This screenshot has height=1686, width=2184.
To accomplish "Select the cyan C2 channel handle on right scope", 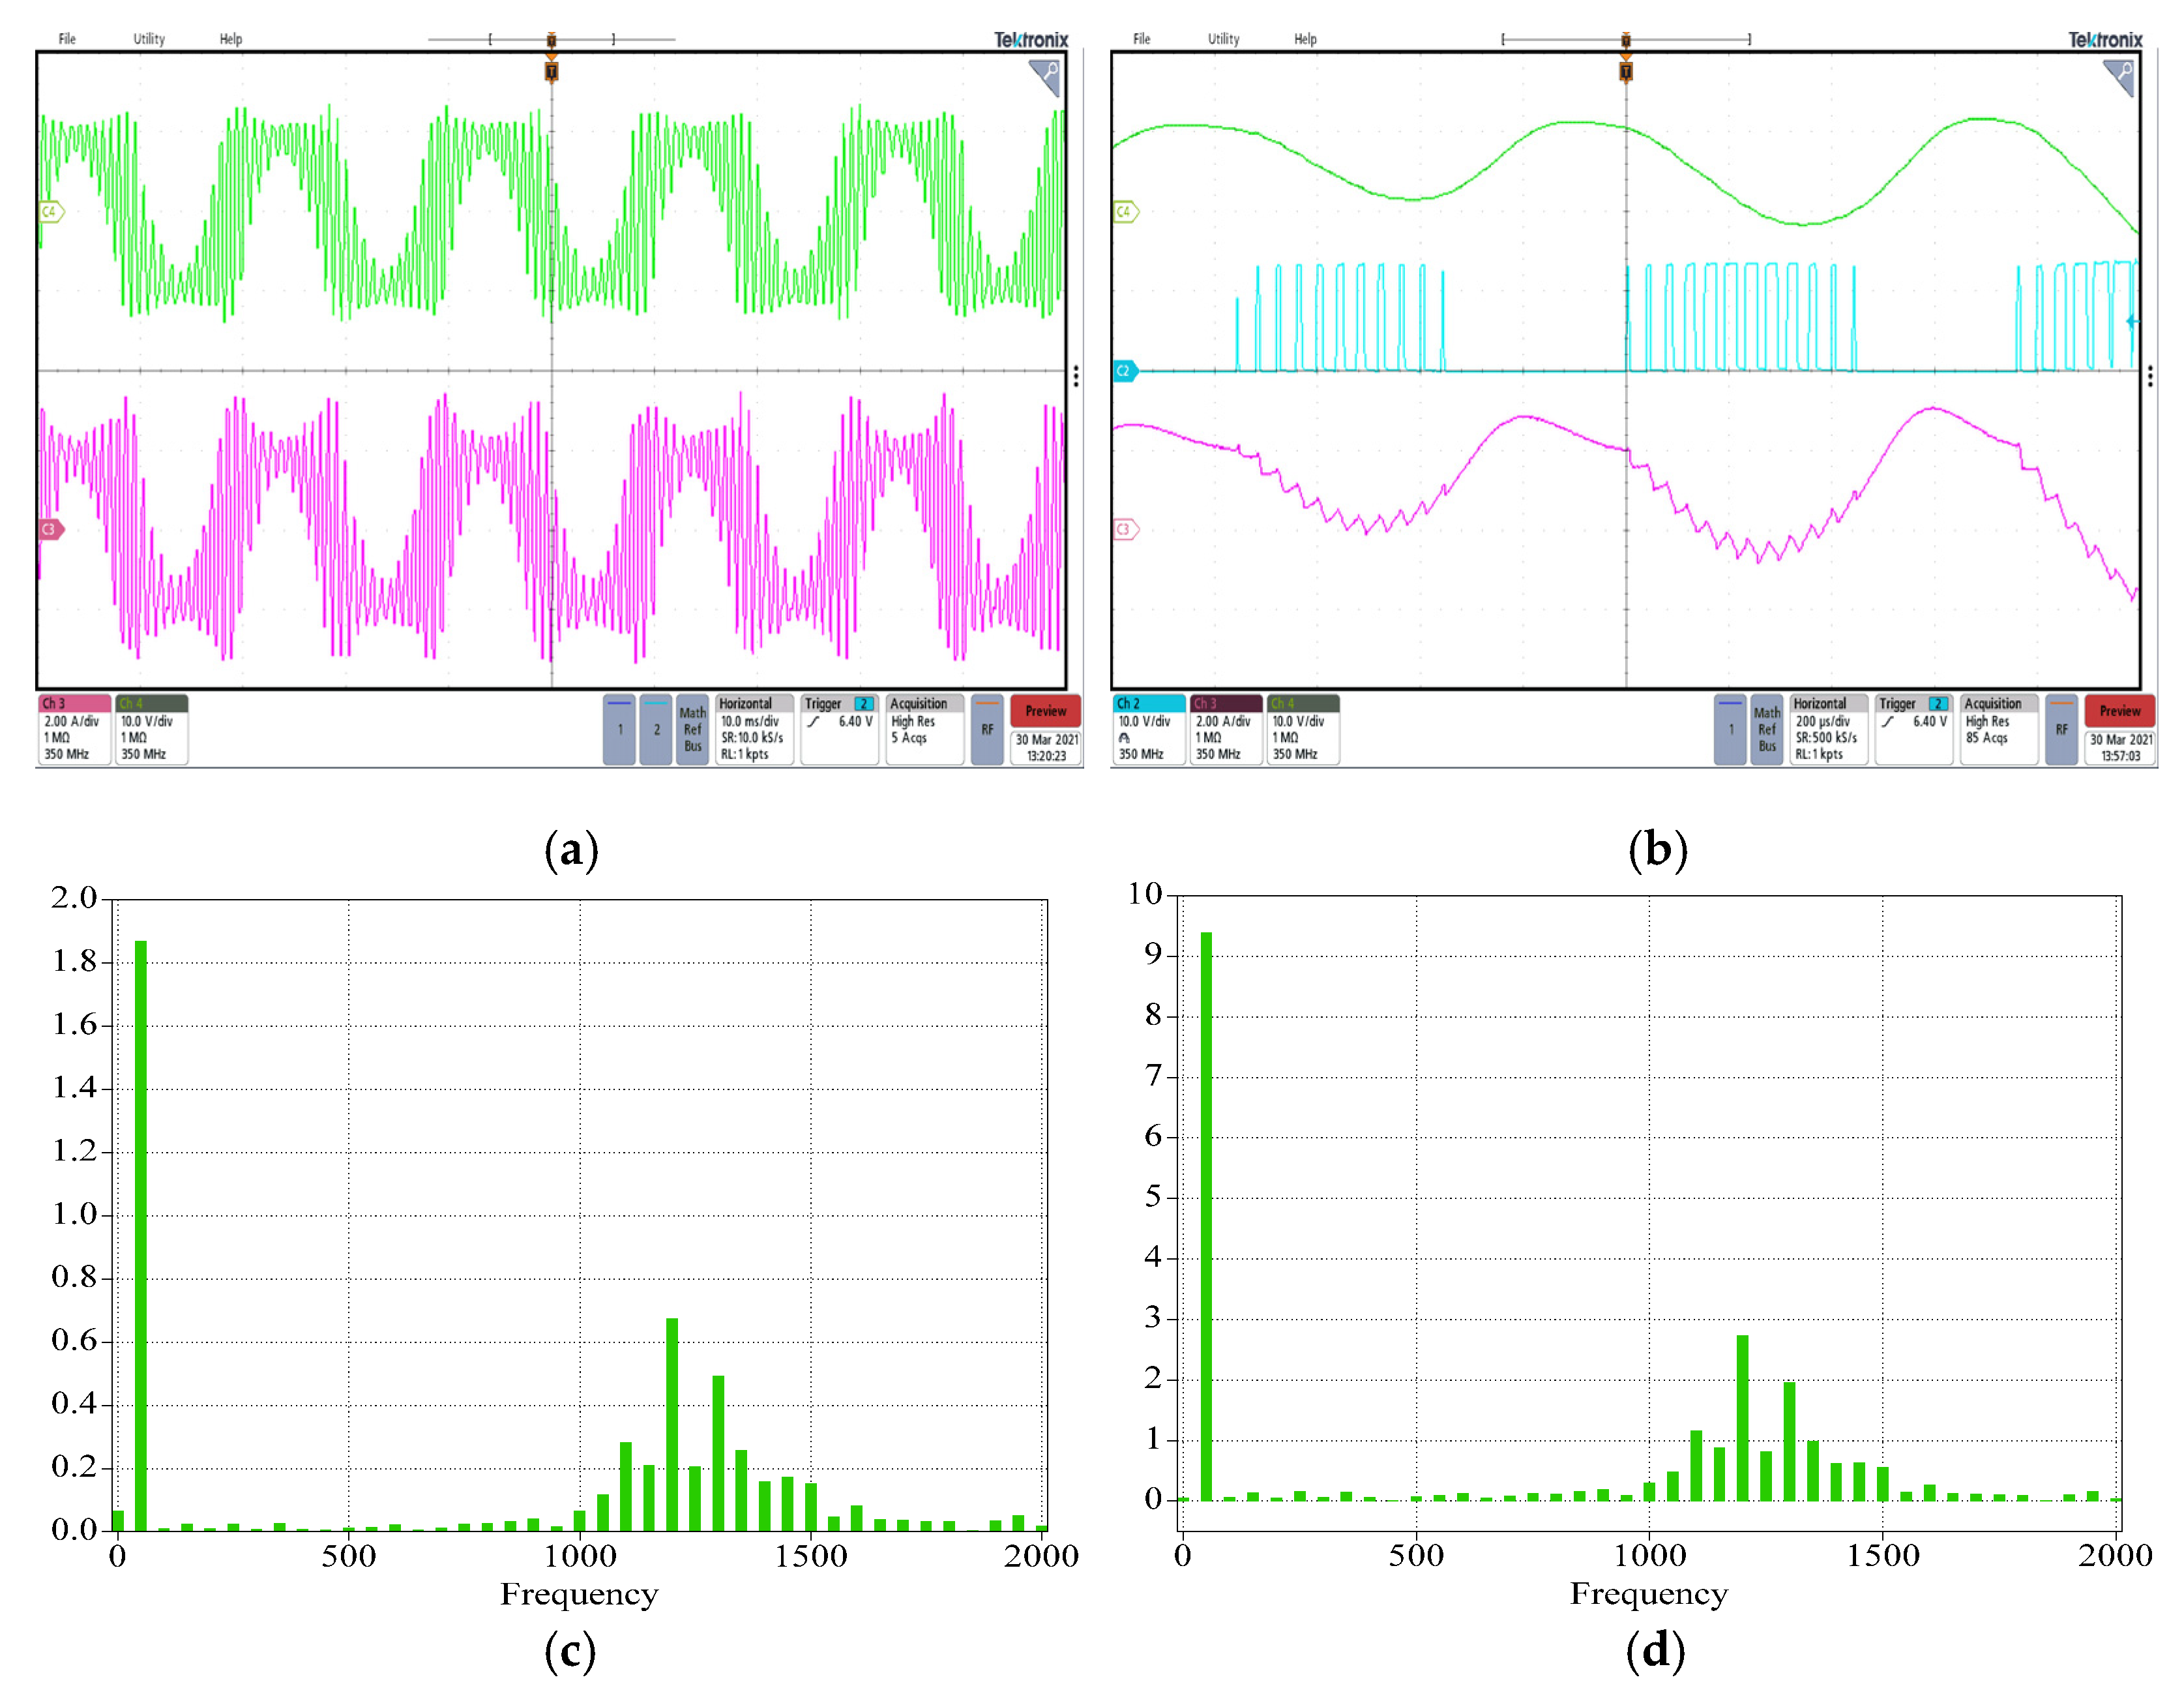I will tap(1125, 371).
